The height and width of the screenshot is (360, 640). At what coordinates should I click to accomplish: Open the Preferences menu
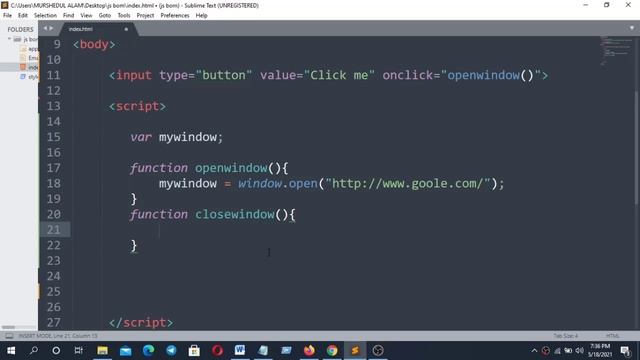(x=175, y=16)
